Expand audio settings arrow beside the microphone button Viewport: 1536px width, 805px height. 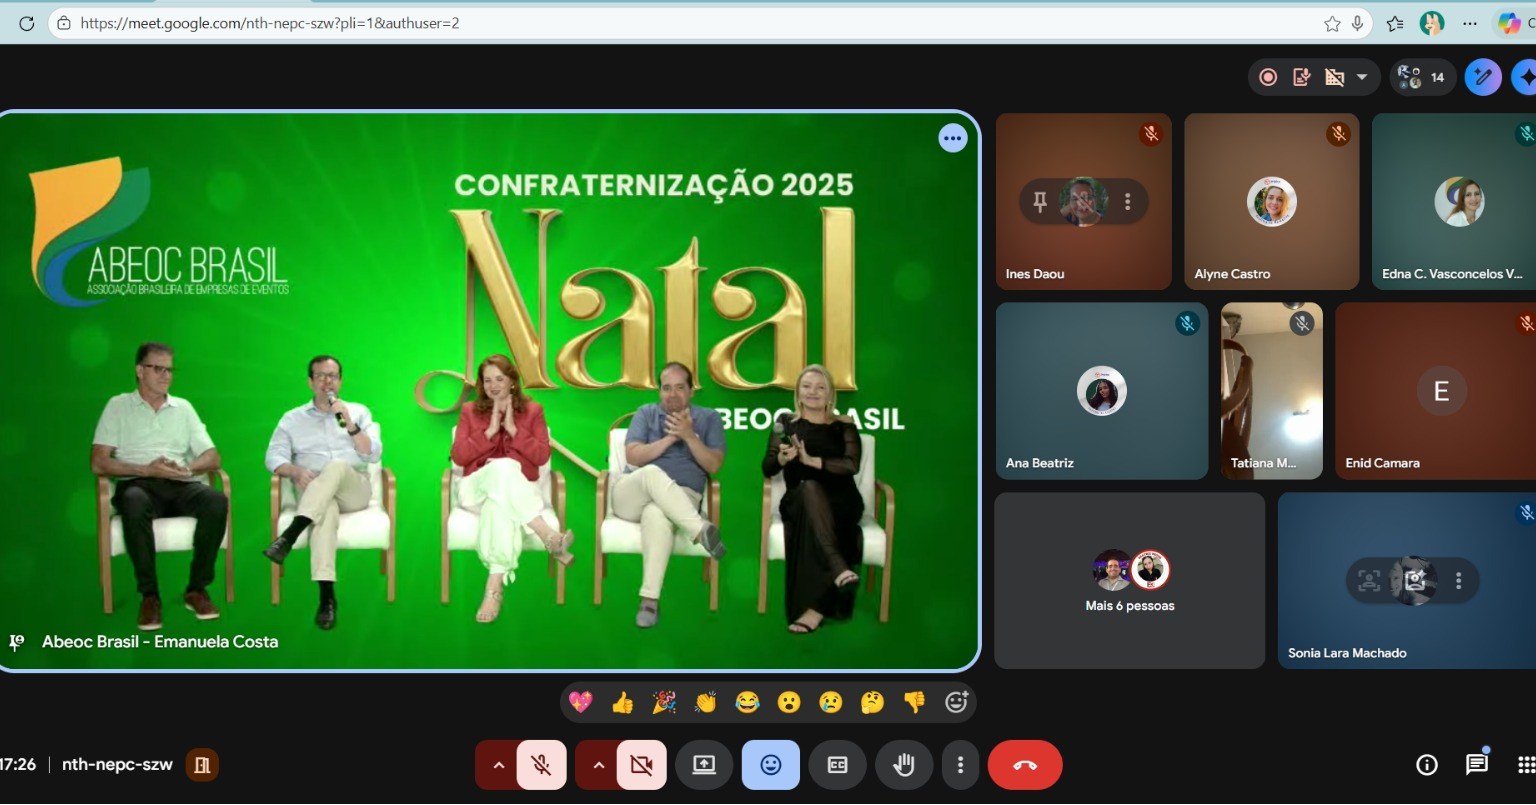pyautogui.click(x=497, y=765)
